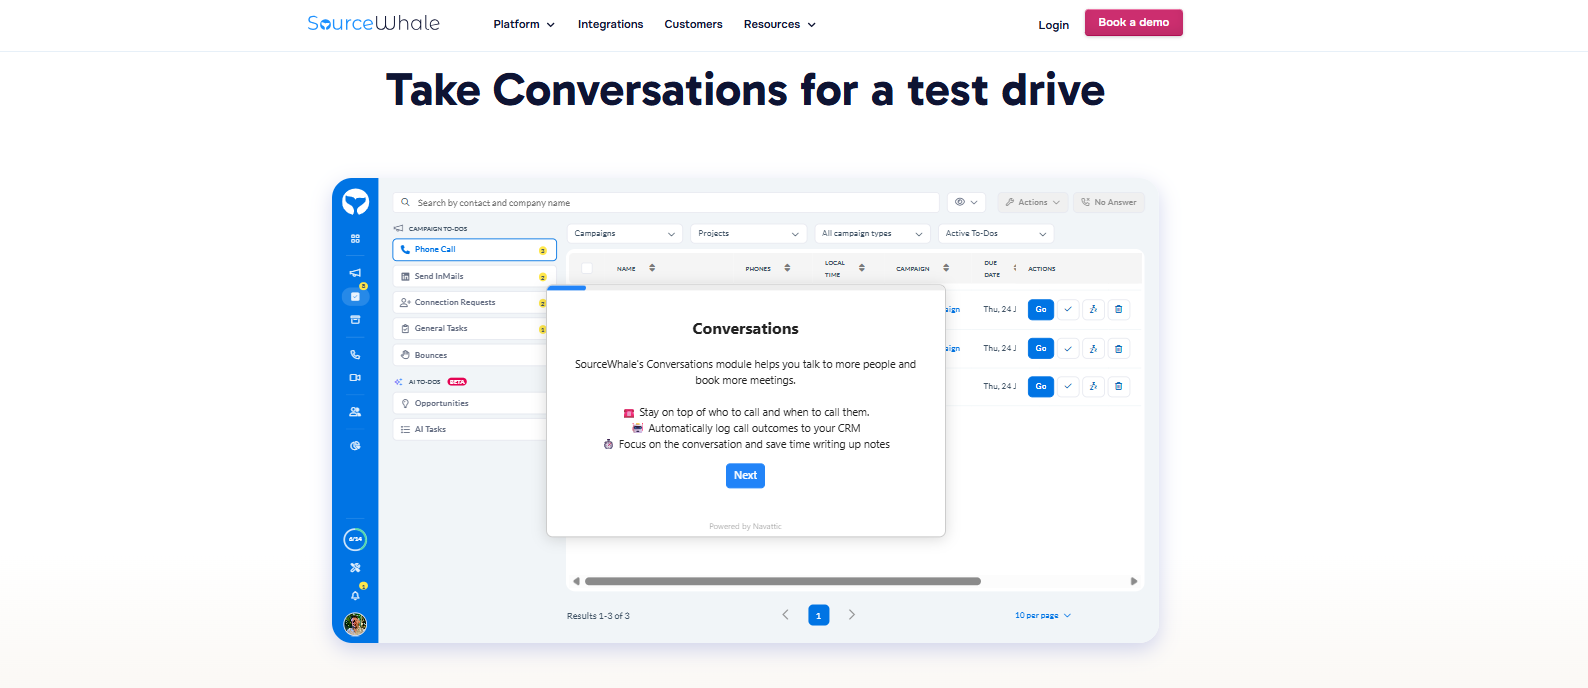The height and width of the screenshot is (688, 1588).
Task: Open Customers in the top navigation
Action: tap(693, 24)
